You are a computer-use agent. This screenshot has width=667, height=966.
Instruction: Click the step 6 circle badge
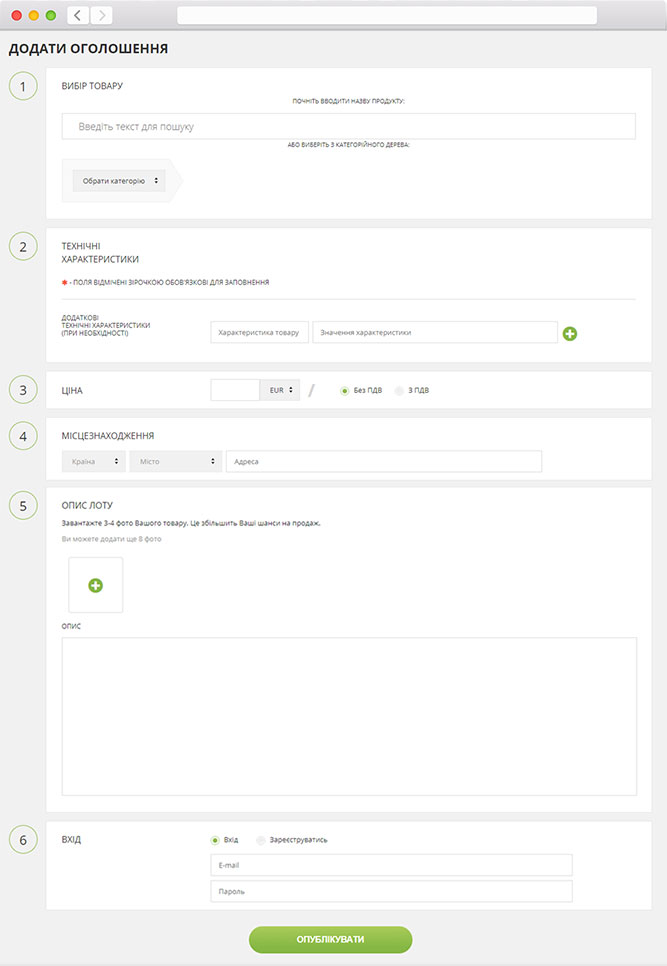coord(24,840)
